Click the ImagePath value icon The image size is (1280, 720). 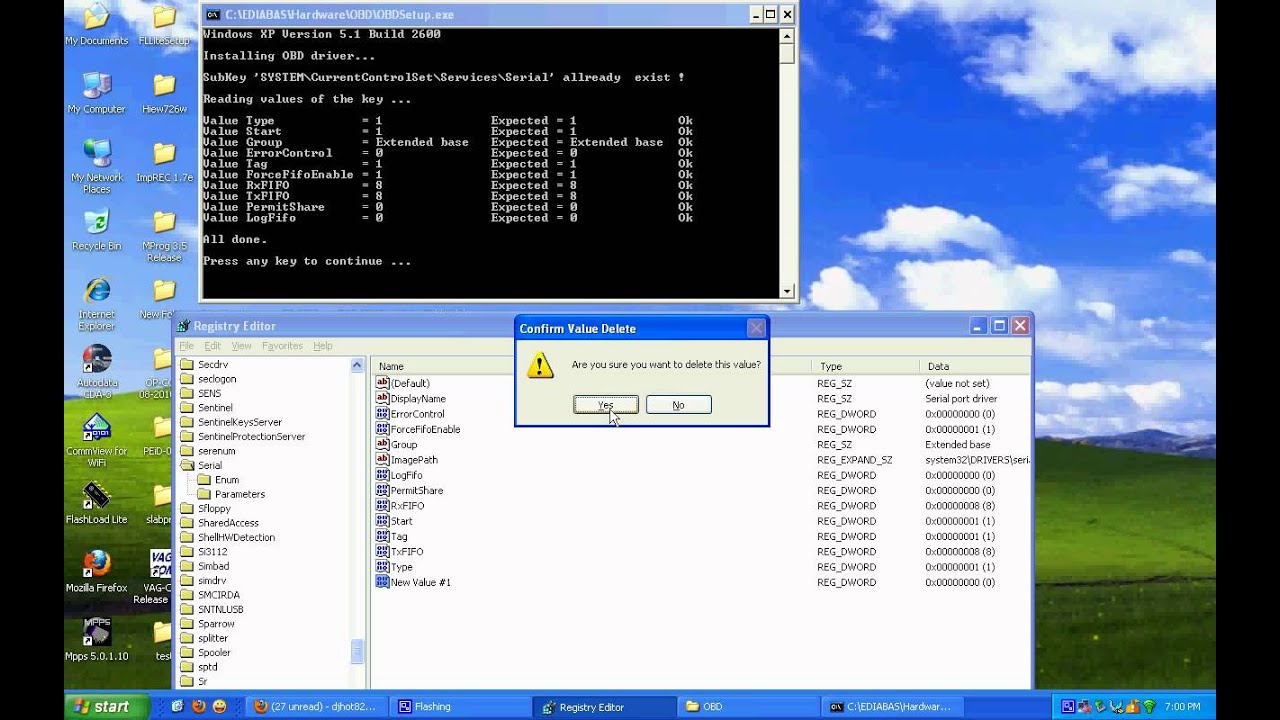click(382, 460)
